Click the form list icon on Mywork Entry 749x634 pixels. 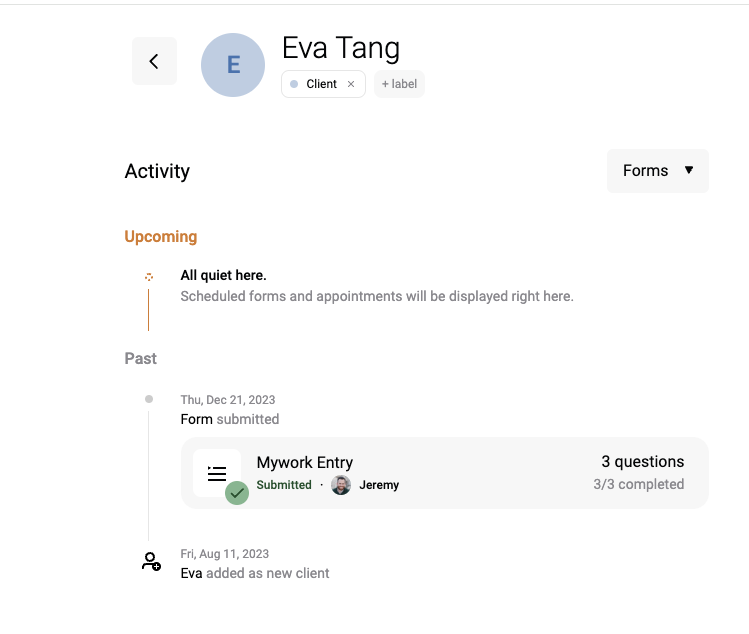pyautogui.click(x=217, y=473)
